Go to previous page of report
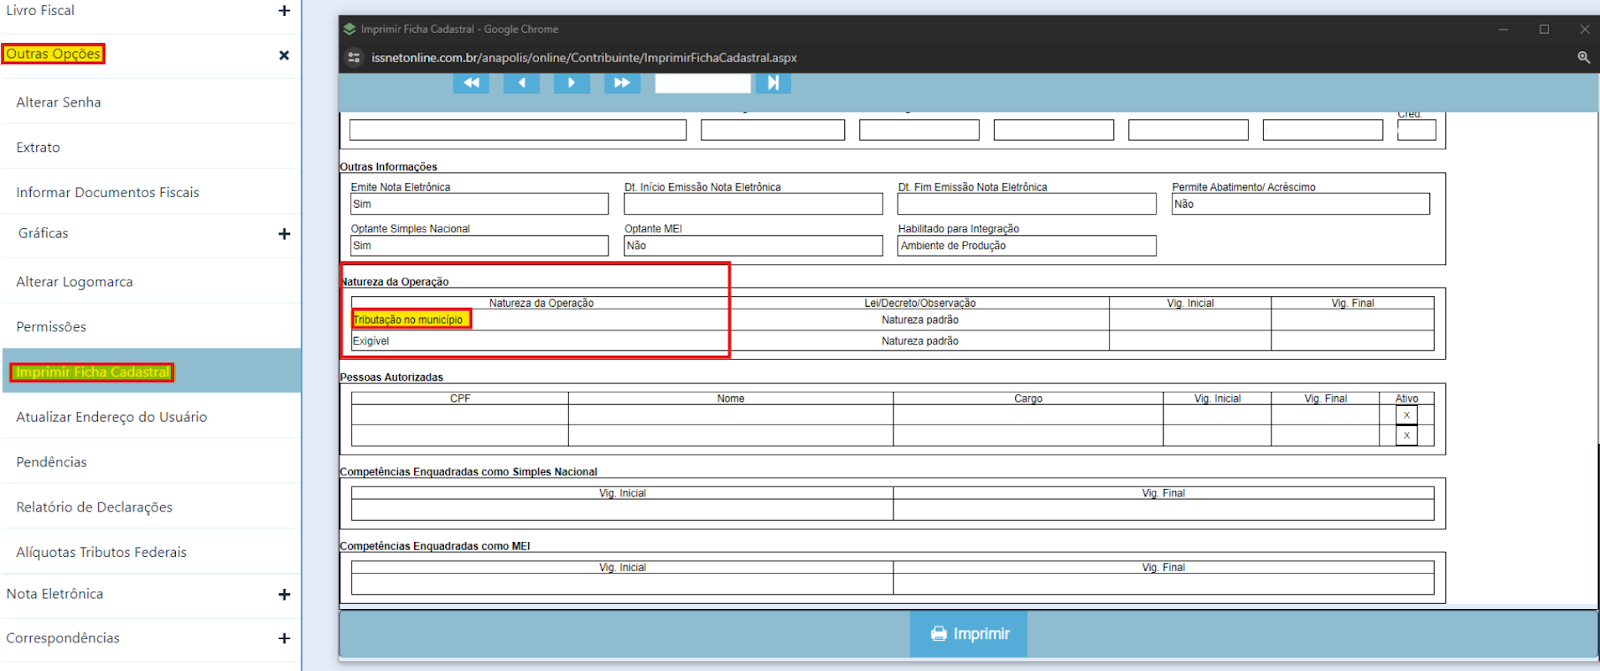Screen dimensions: 1600x671 coord(521,83)
